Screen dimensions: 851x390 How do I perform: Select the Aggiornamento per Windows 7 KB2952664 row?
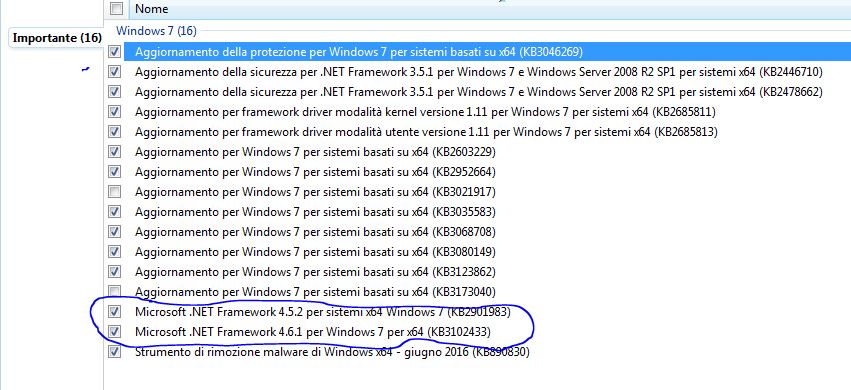(x=315, y=172)
